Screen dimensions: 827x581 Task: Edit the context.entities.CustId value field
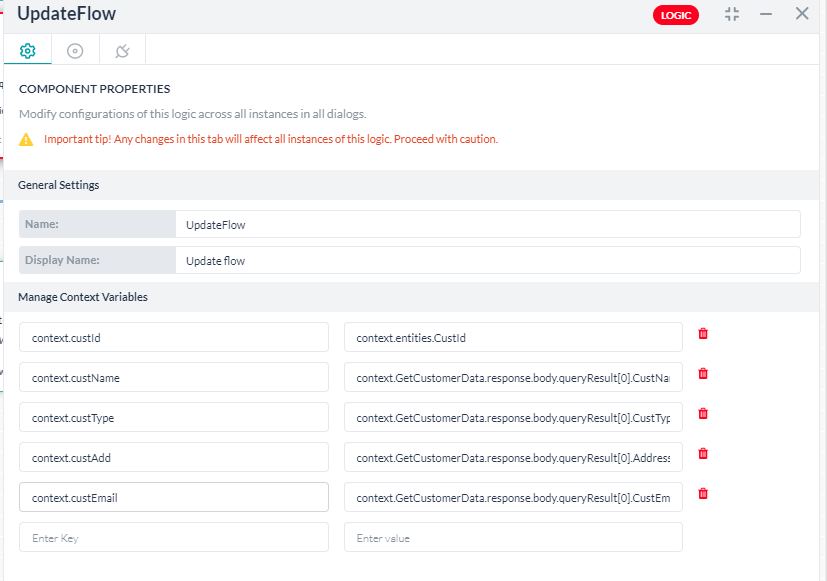click(512, 337)
